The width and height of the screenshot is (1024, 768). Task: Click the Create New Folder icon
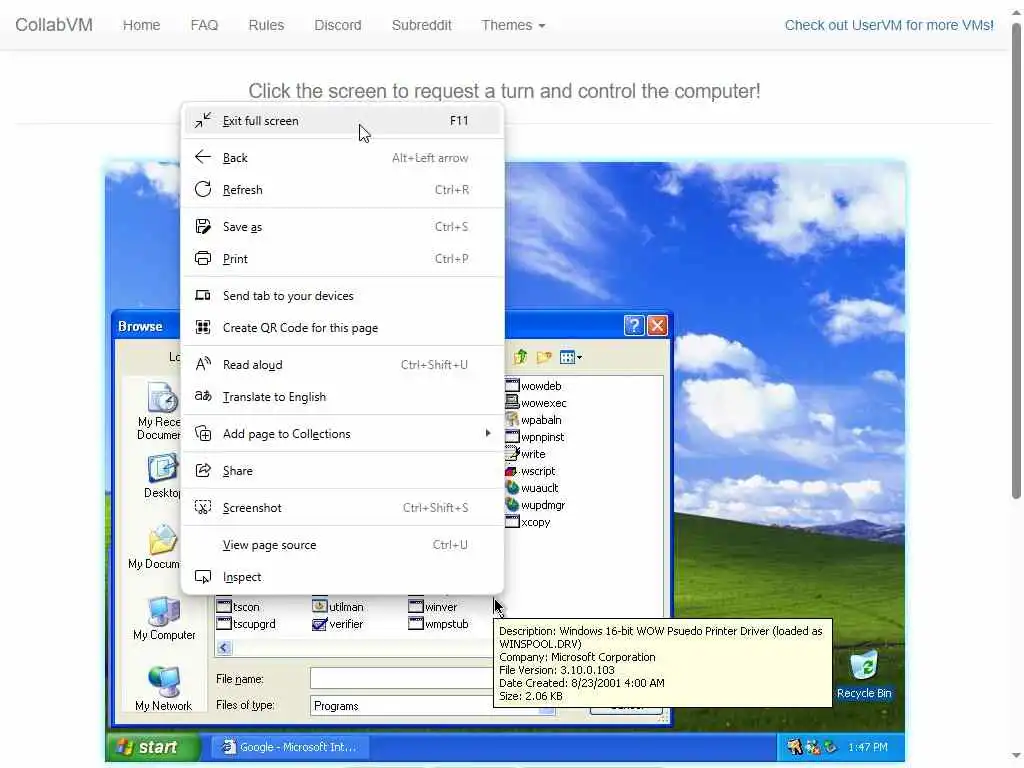(544, 357)
